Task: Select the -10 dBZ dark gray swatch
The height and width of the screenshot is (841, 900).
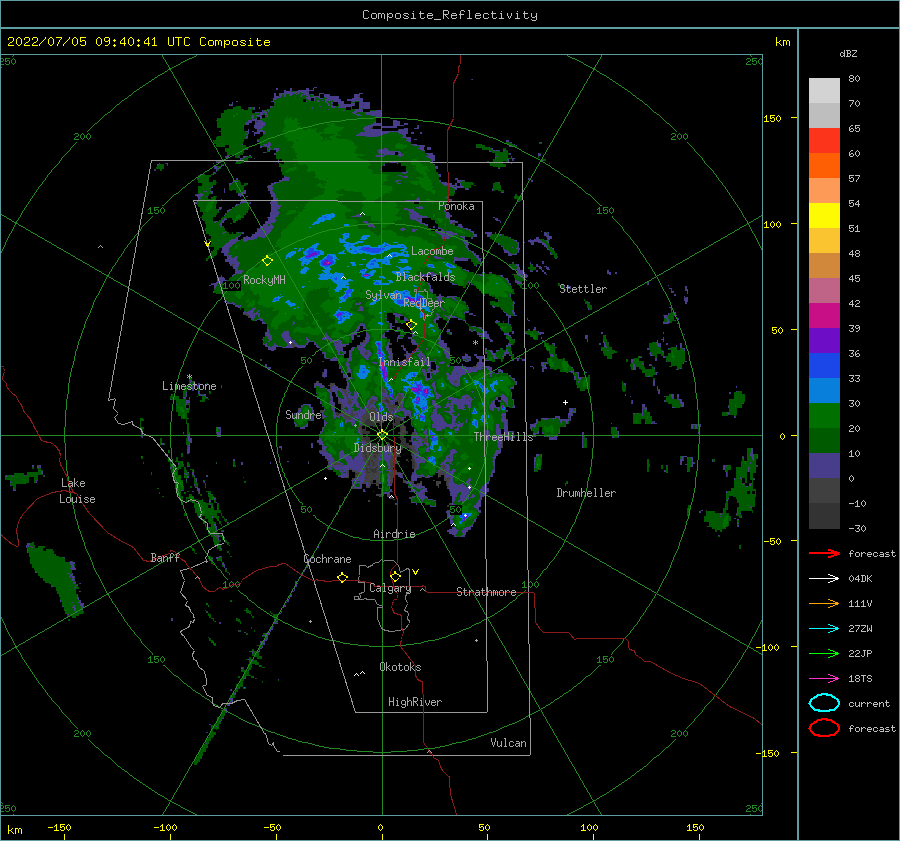Action: [824, 516]
